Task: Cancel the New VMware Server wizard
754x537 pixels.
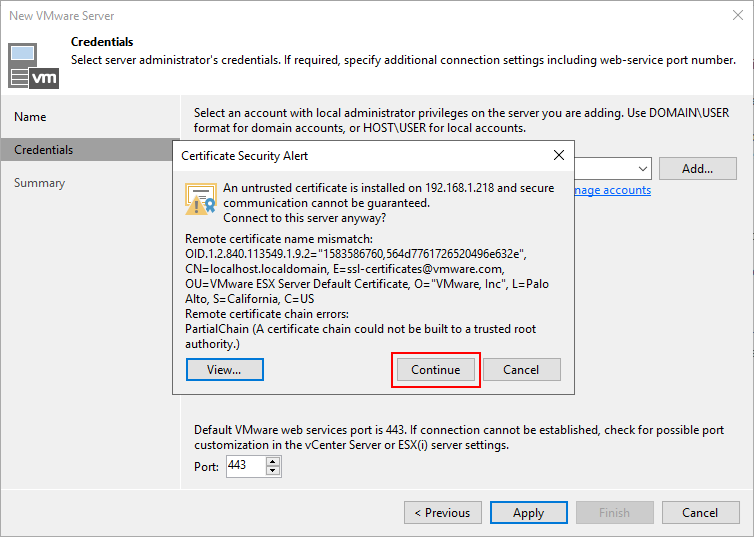Action: (700, 512)
